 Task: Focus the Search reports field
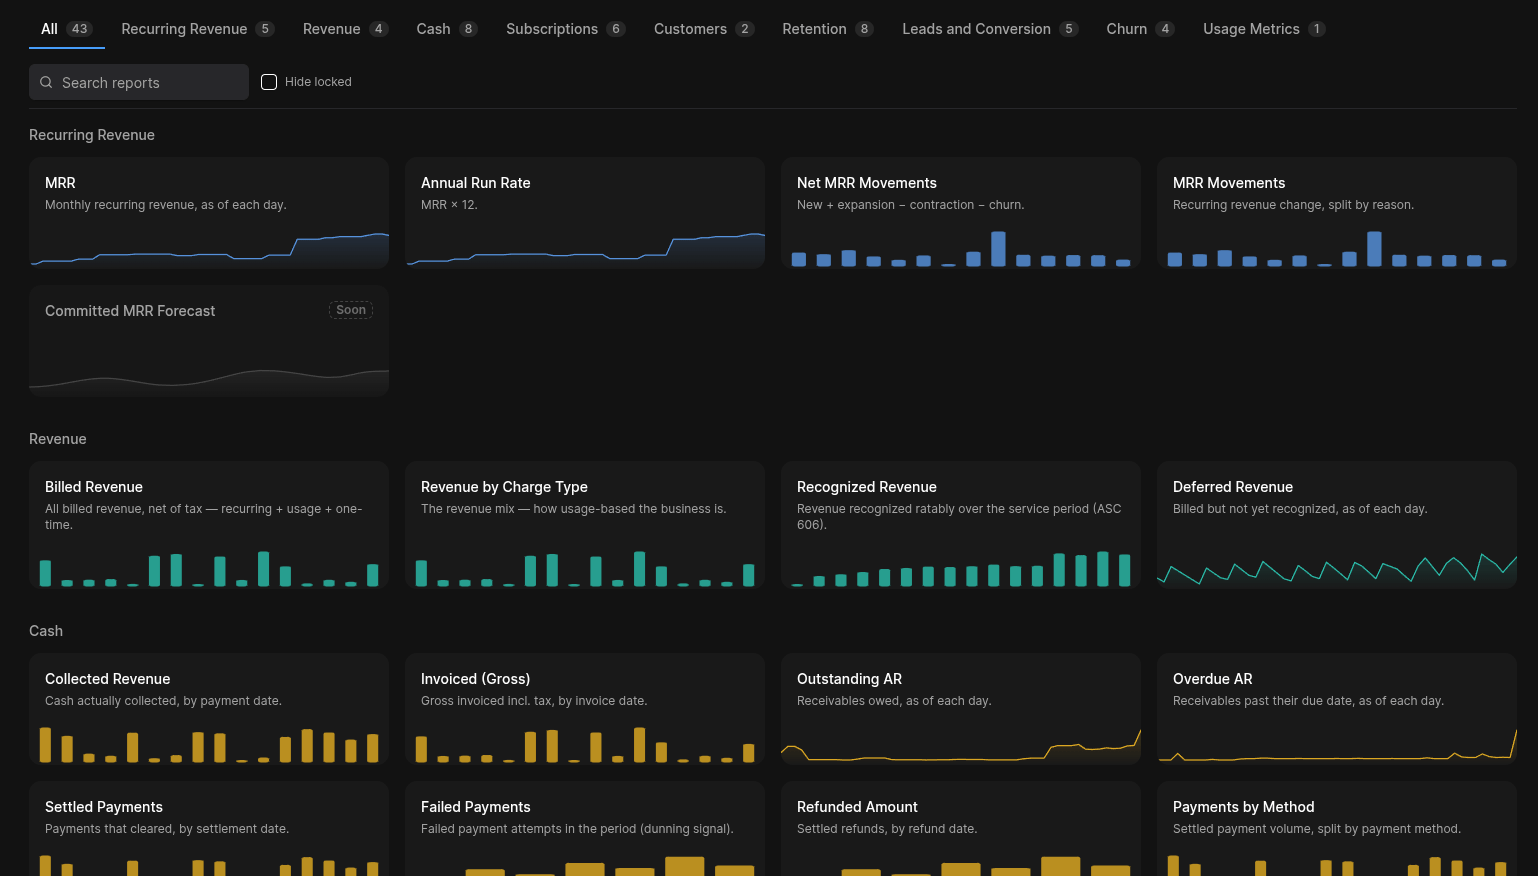coord(139,82)
